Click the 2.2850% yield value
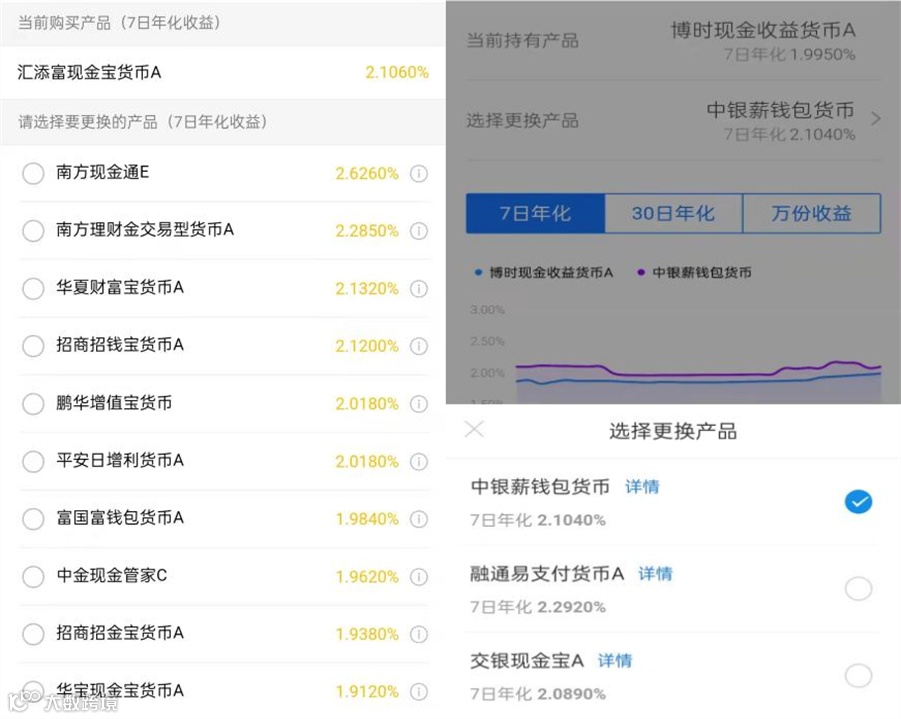 367,231
